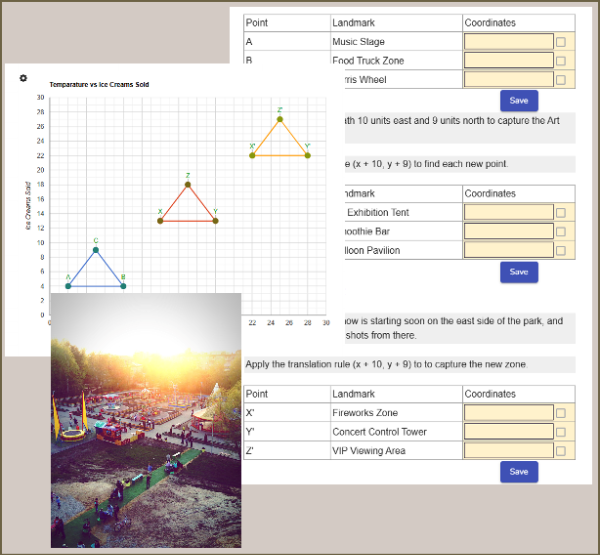Image resolution: width=600 pixels, height=555 pixels.
Task: Tick the checkbox in the Food Truck Zone row
Action: 560,61
